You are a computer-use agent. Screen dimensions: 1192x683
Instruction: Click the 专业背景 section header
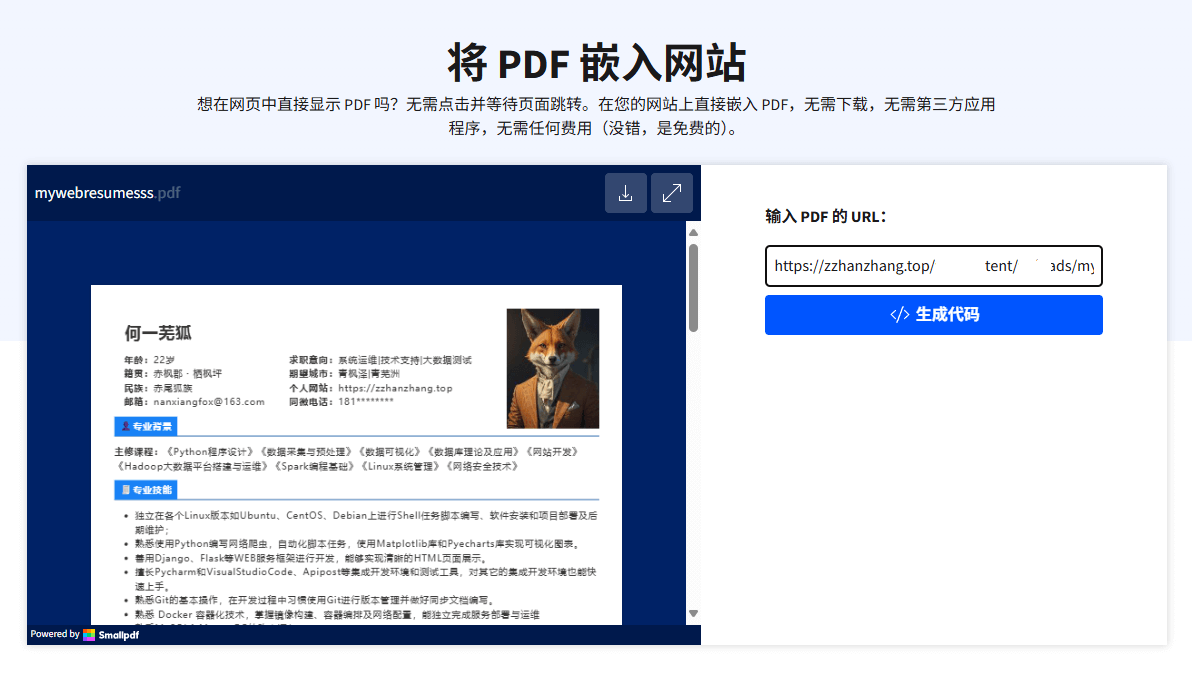152,427
